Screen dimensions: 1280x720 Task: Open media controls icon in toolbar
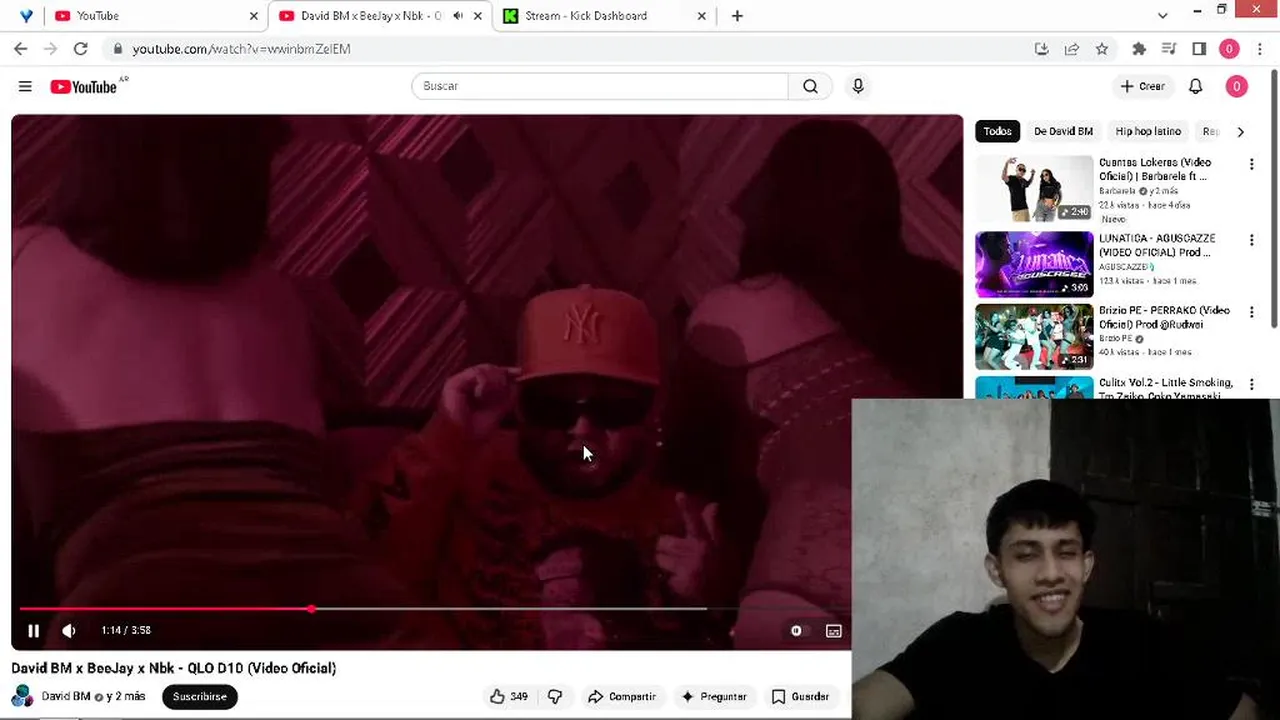(1168, 48)
